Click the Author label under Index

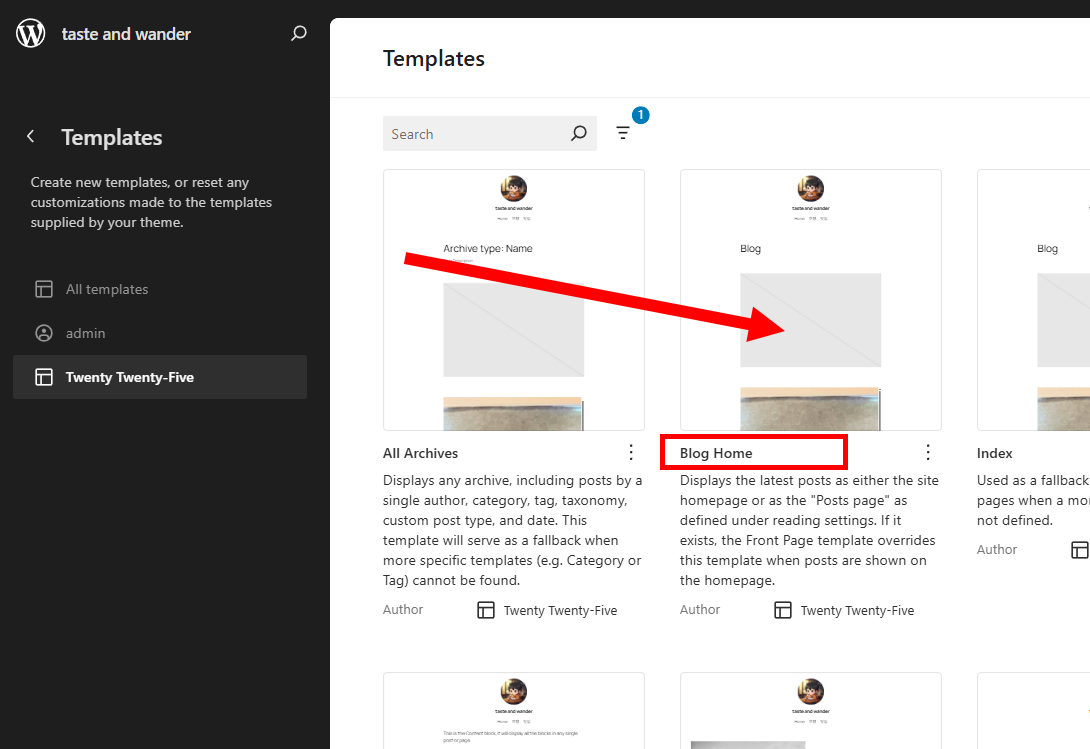[997, 549]
